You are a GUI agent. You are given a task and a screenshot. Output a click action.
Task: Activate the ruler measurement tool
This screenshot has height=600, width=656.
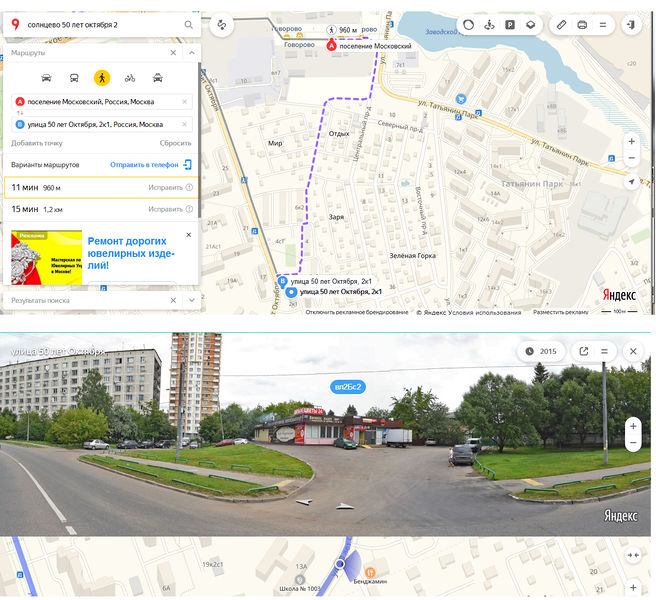tap(561, 24)
